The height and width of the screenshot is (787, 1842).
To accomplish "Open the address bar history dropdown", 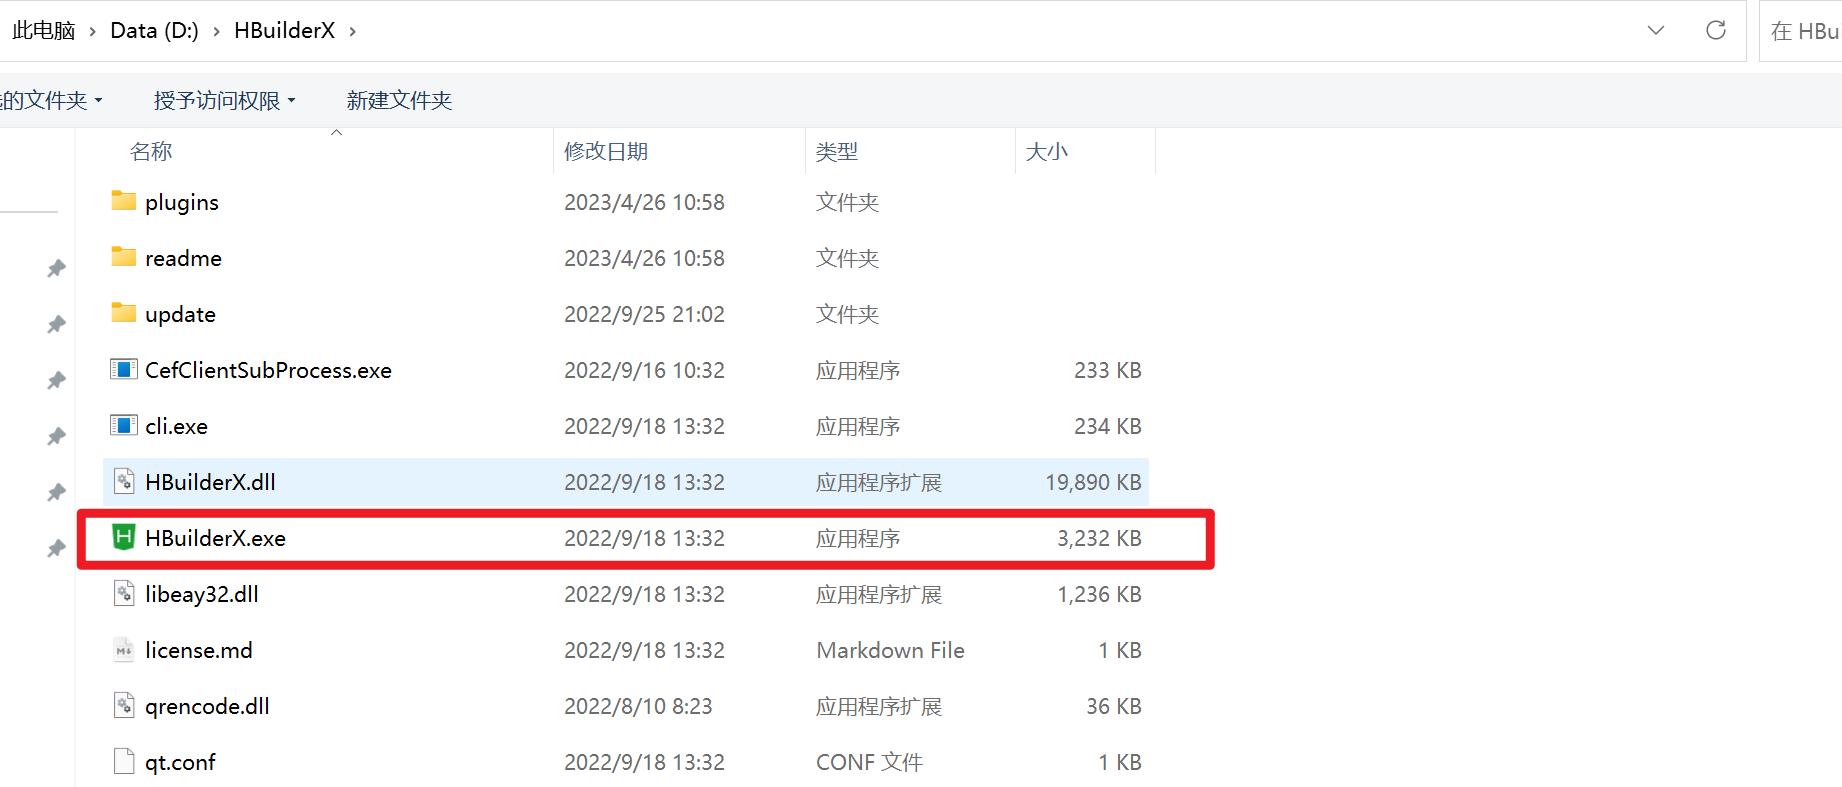I will click(x=1656, y=30).
